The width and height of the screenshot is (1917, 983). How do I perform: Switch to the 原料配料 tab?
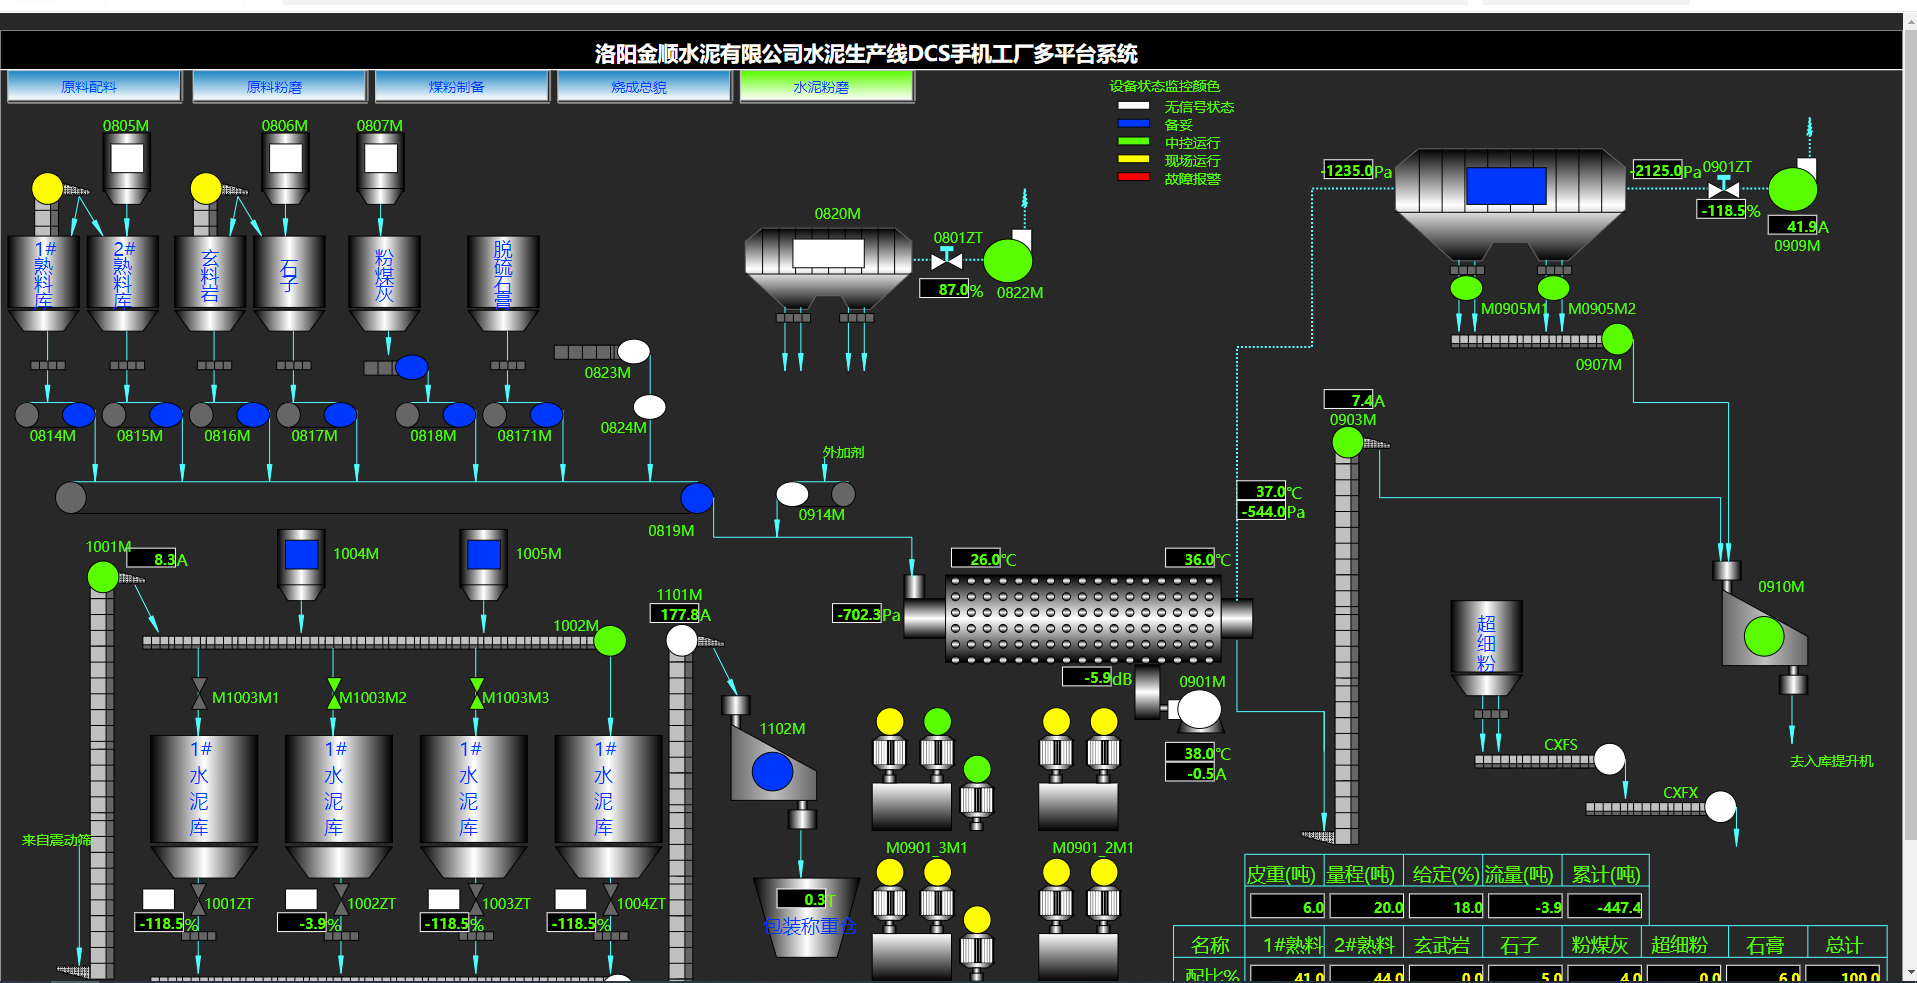pyautogui.click(x=93, y=87)
